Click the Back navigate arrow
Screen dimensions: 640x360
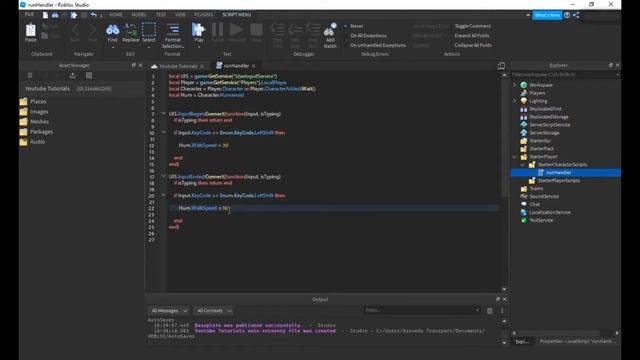[x=75, y=29]
